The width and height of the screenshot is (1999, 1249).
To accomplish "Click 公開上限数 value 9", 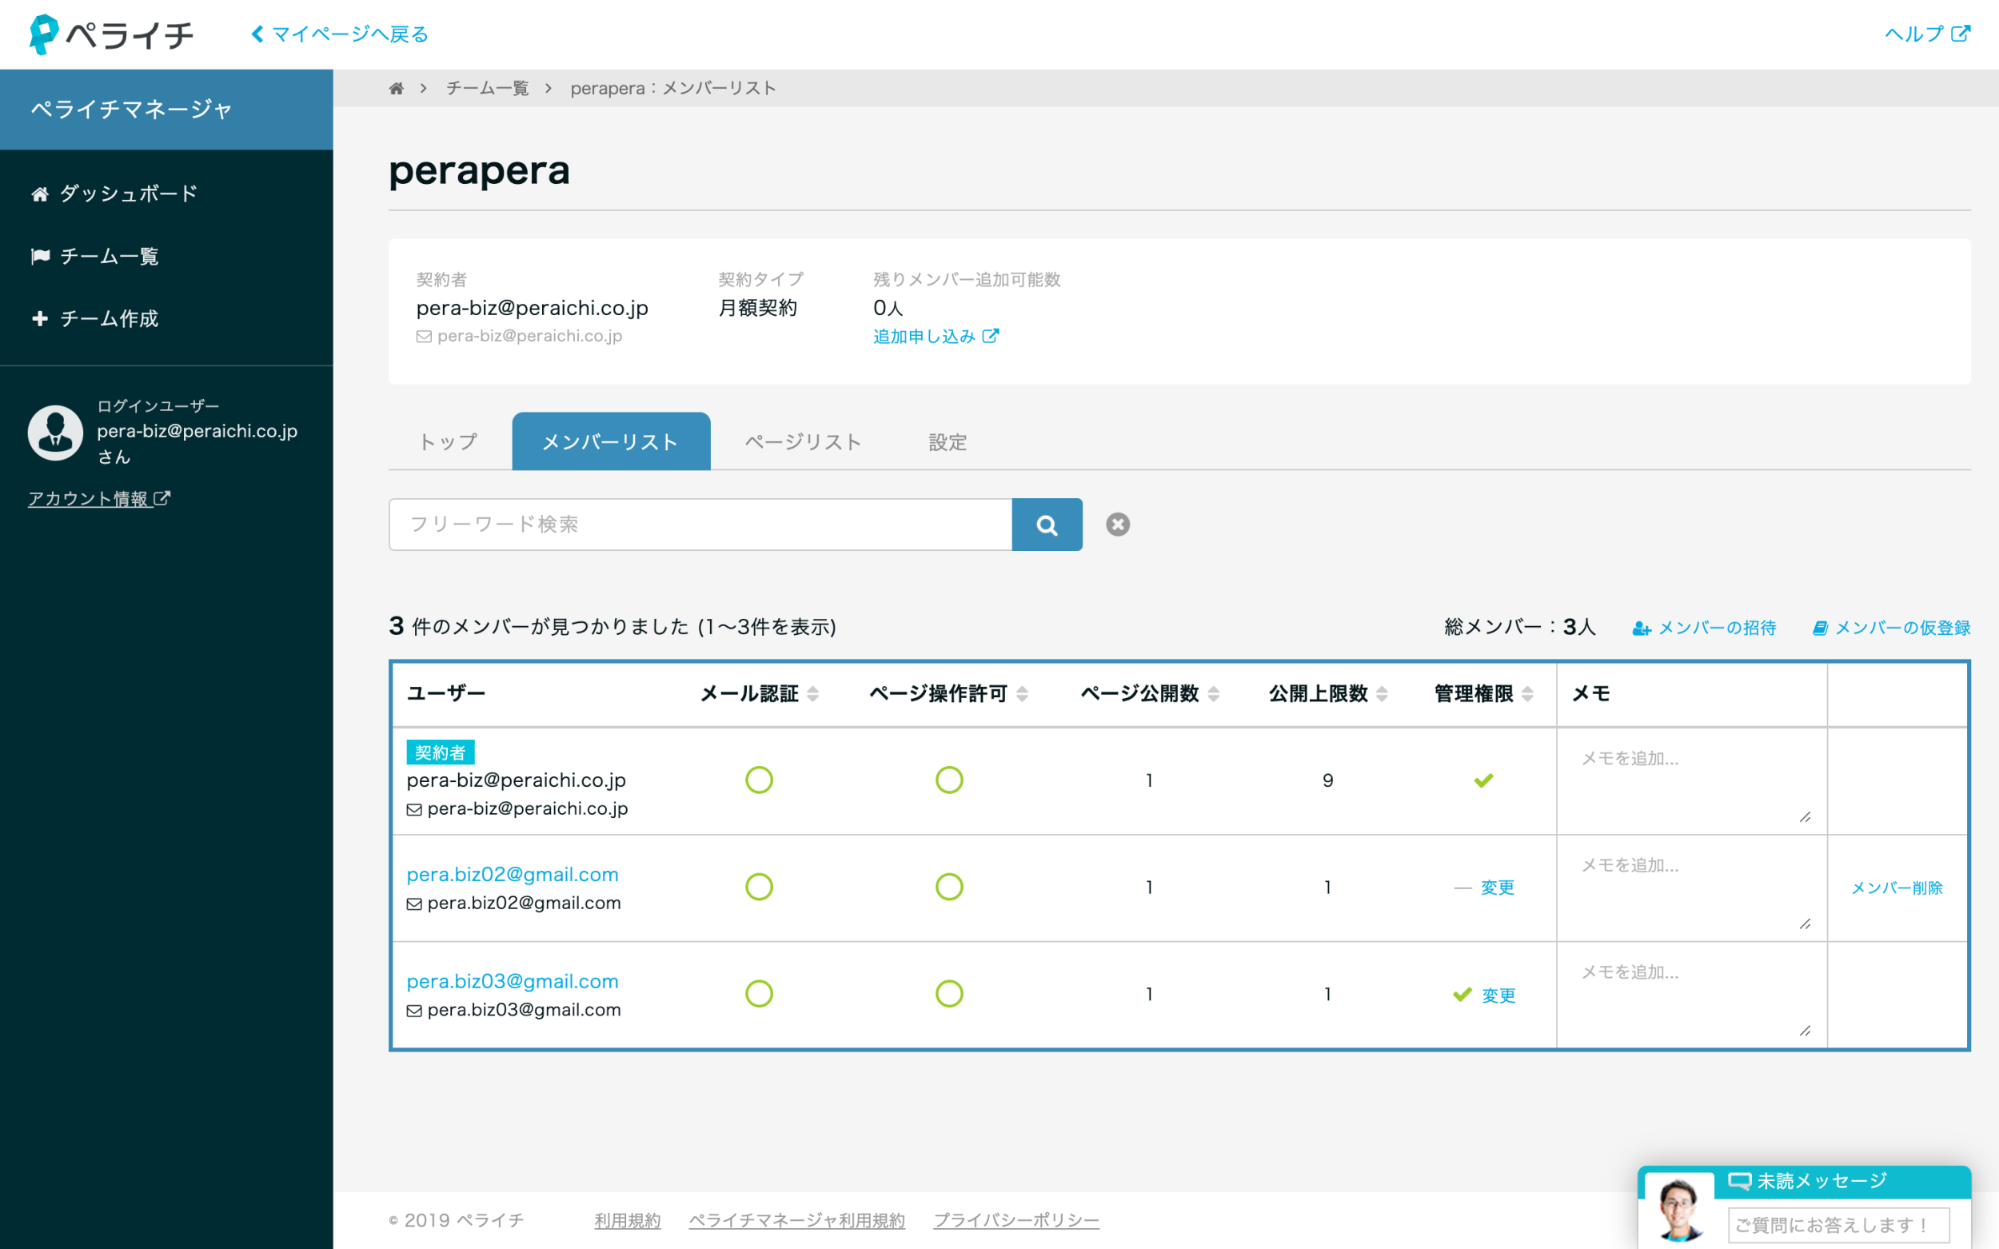I will pyautogui.click(x=1327, y=780).
